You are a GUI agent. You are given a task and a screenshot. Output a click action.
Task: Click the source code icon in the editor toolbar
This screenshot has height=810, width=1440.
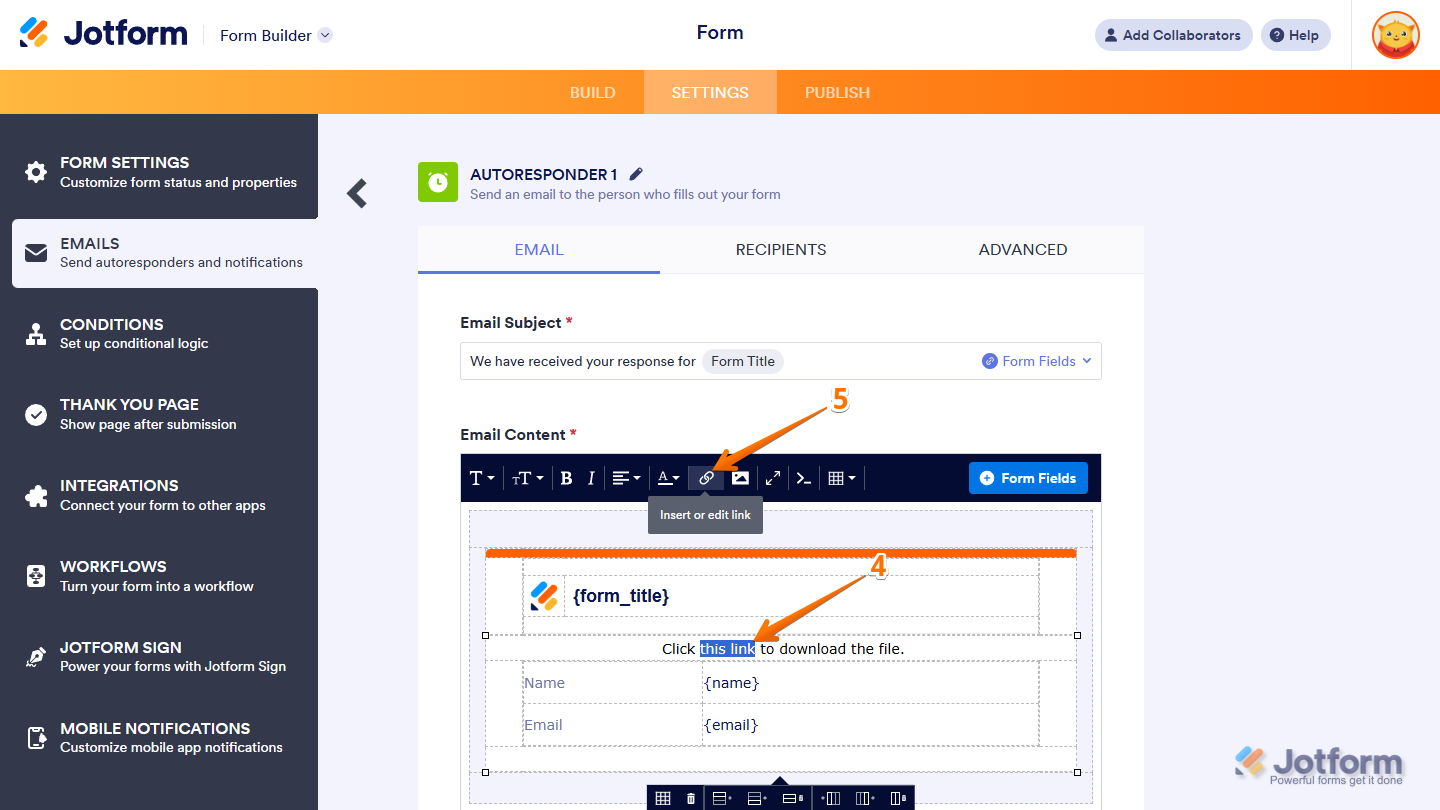pos(803,477)
